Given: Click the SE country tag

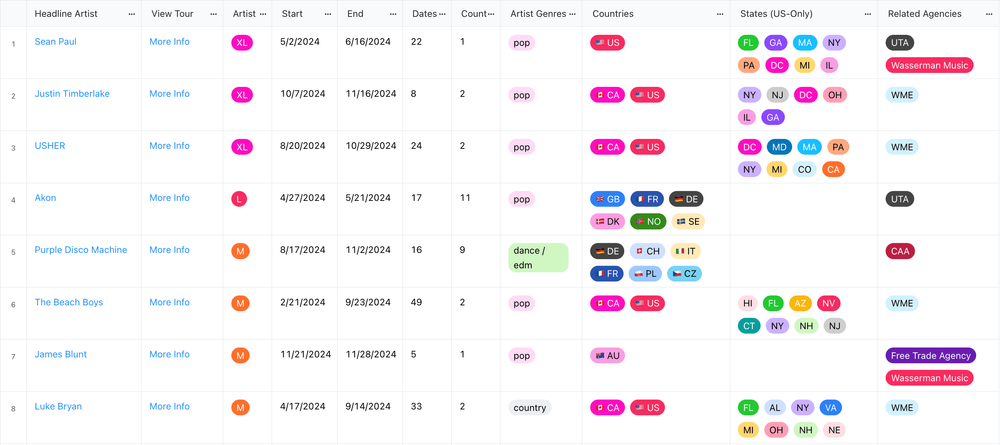Looking at the screenshot, I should click(x=688, y=221).
